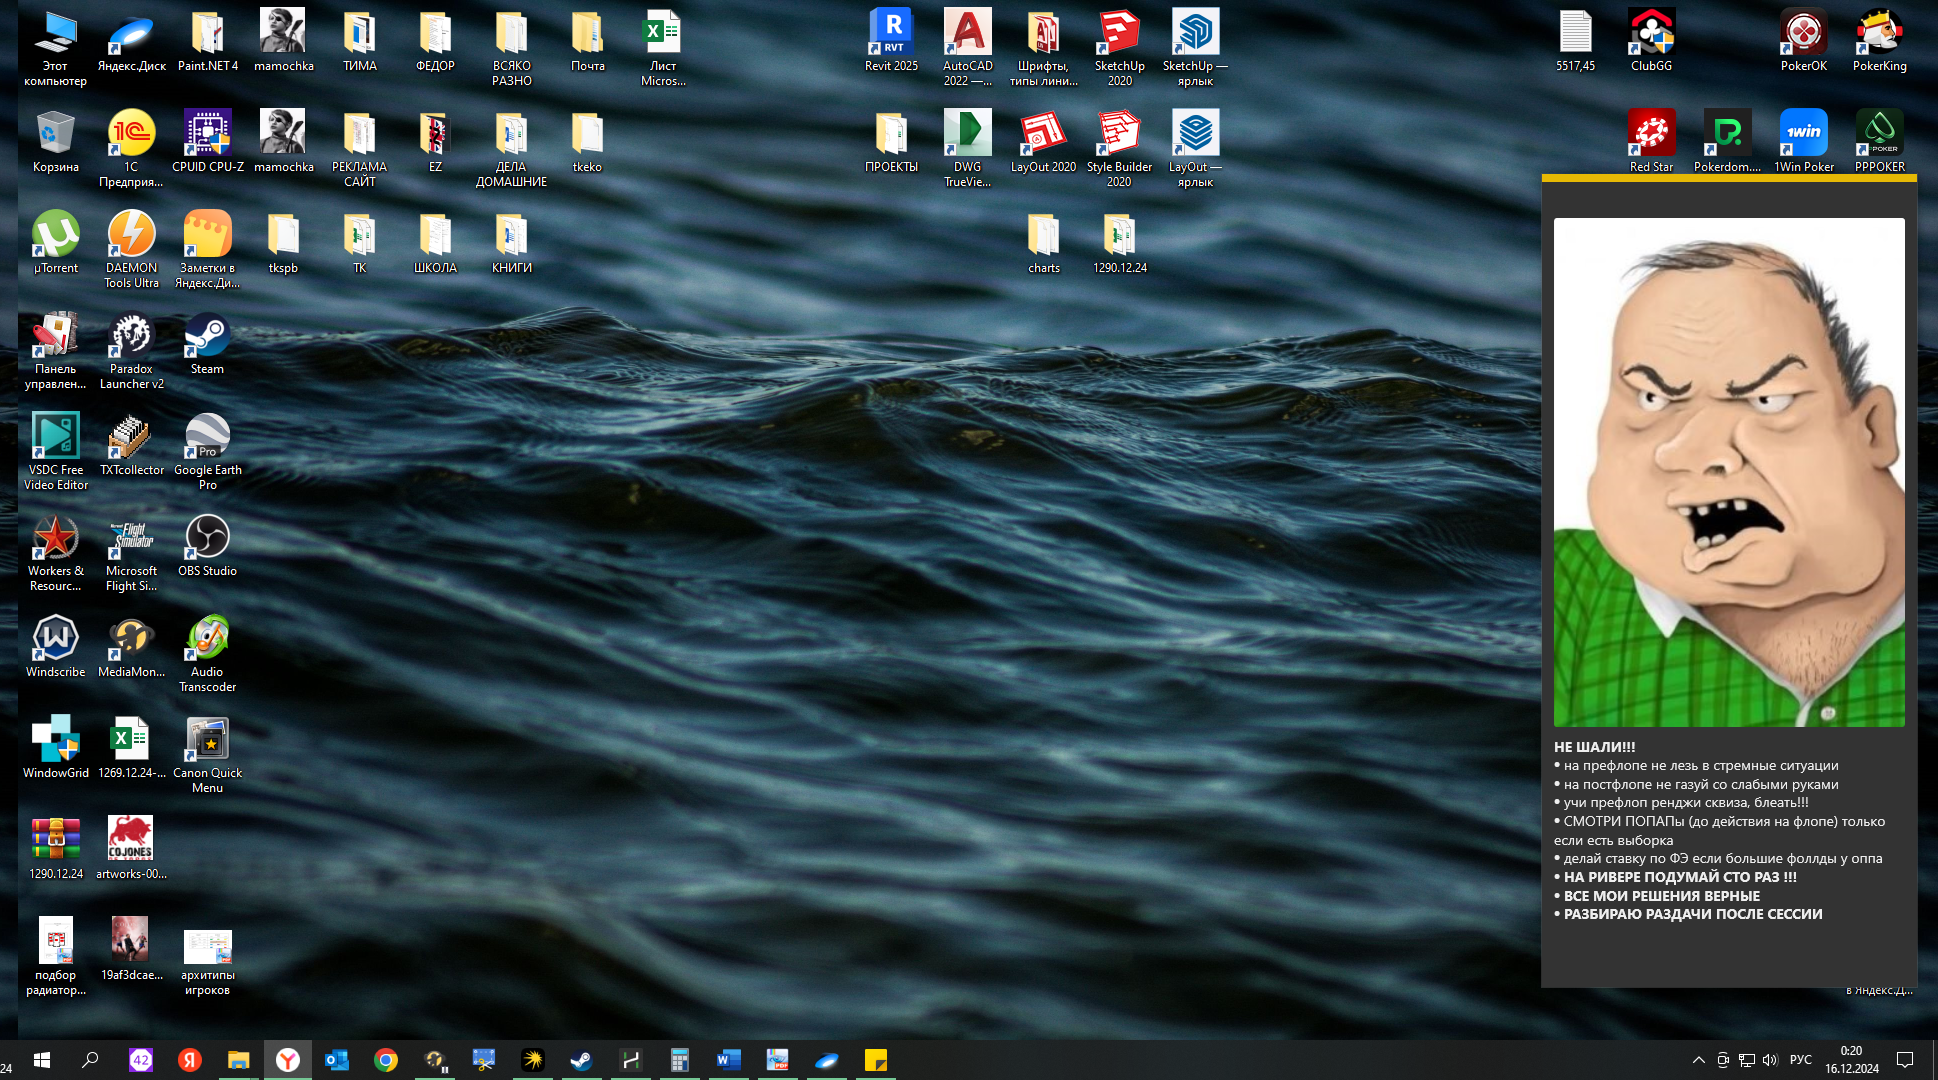This screenshot has height=1080, width=1938.
Task: Select the Лист Microsoft Excel file
Action: tap(663, 48)
